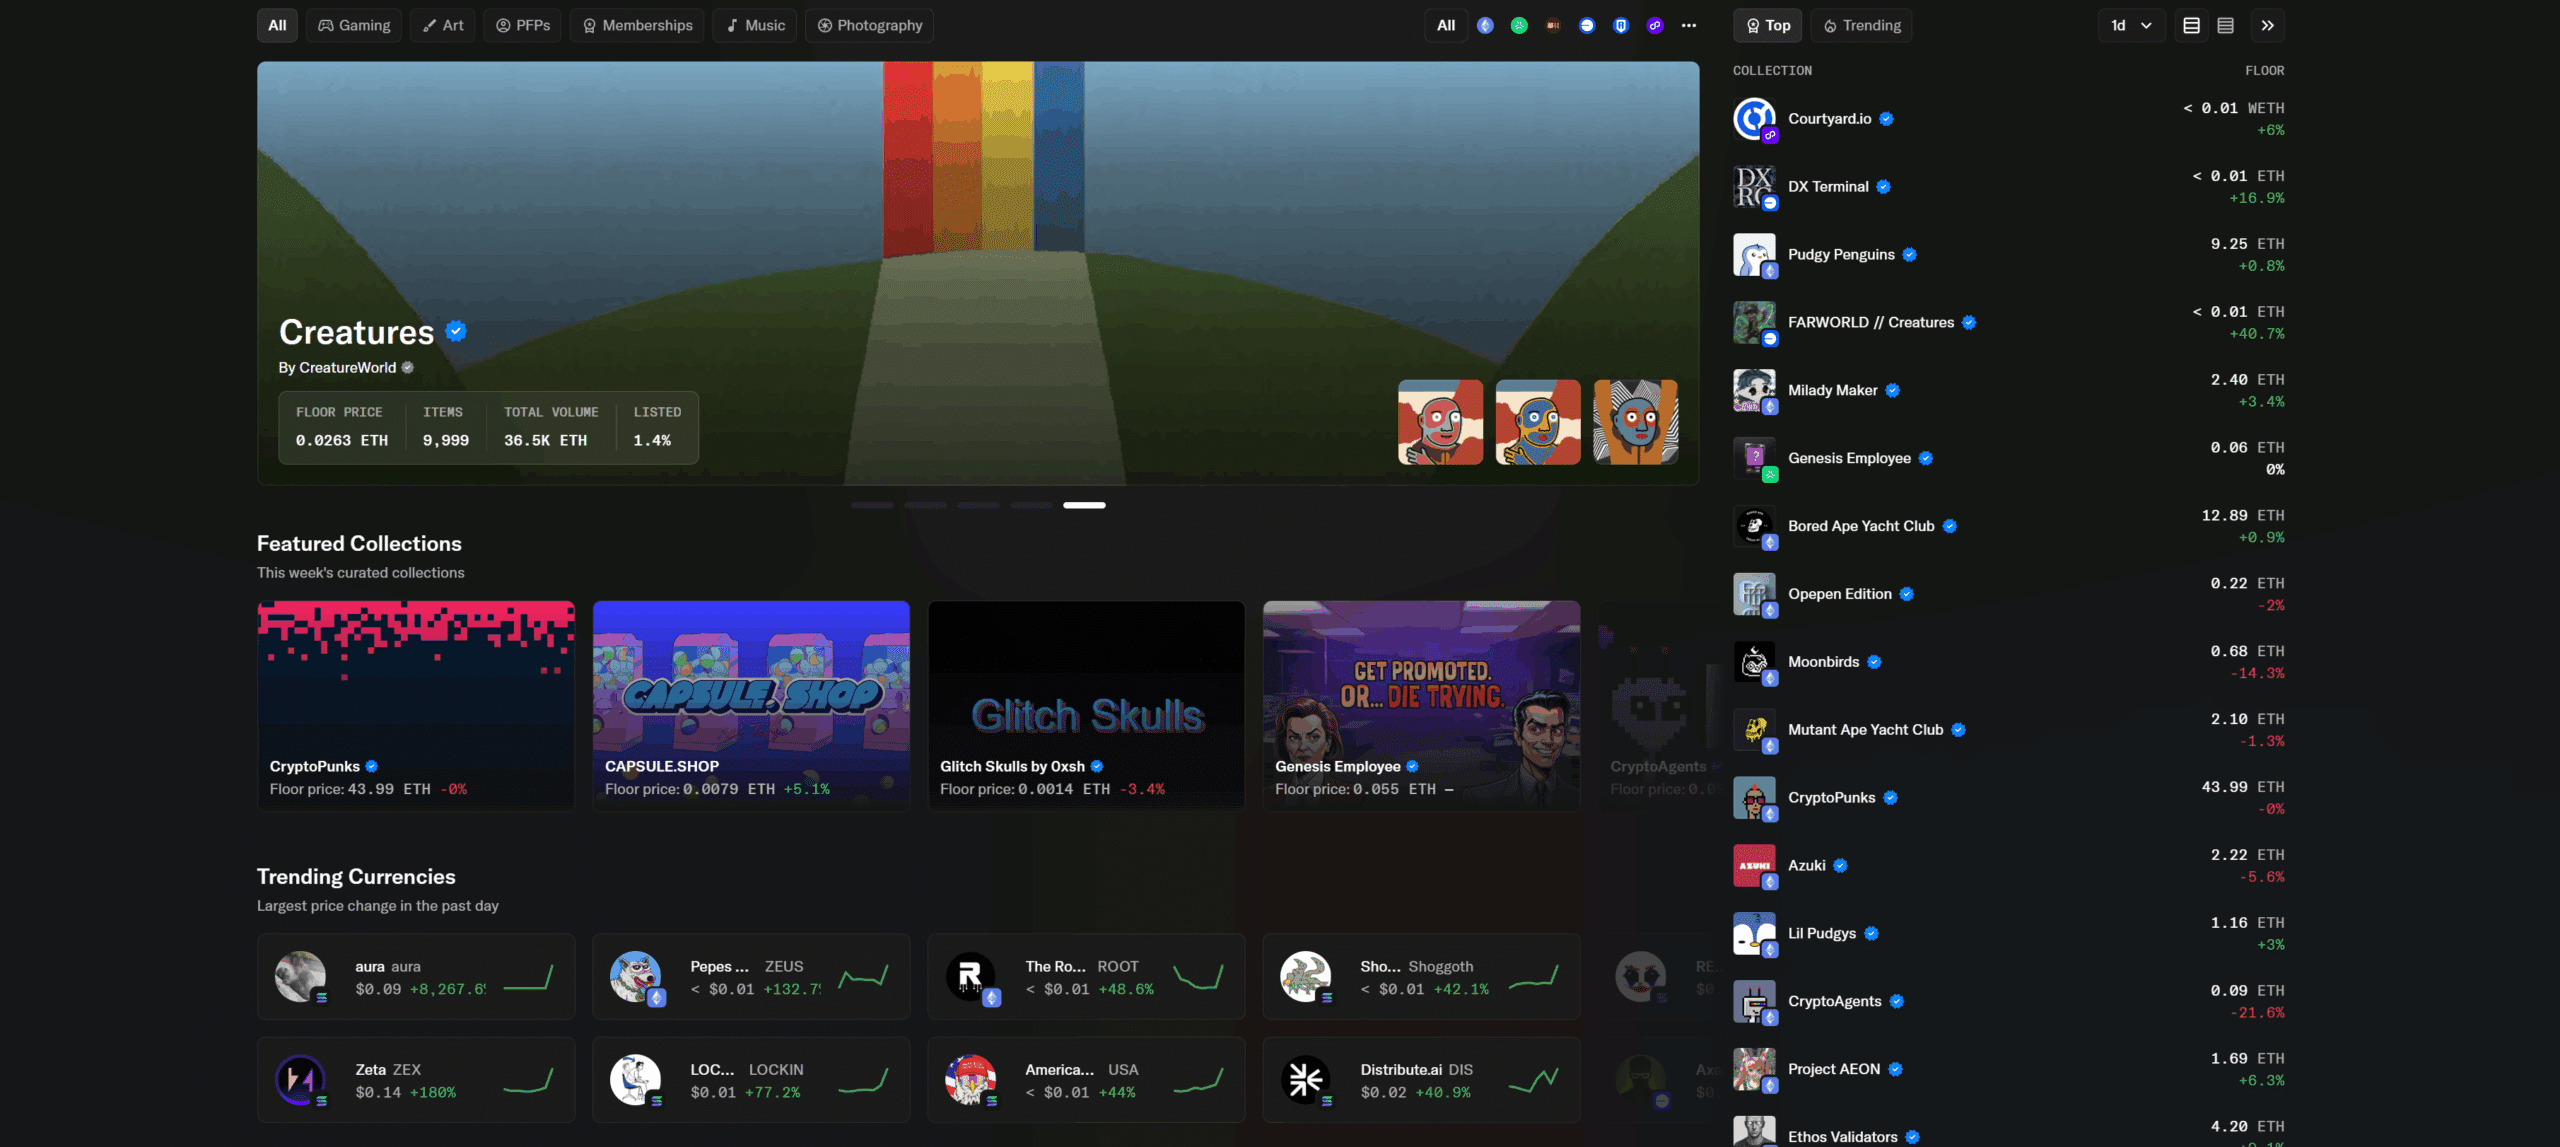Click the DX Terminal collection logo
The width and height of the screenshot is (2560, 1147).
(1754, 187)
